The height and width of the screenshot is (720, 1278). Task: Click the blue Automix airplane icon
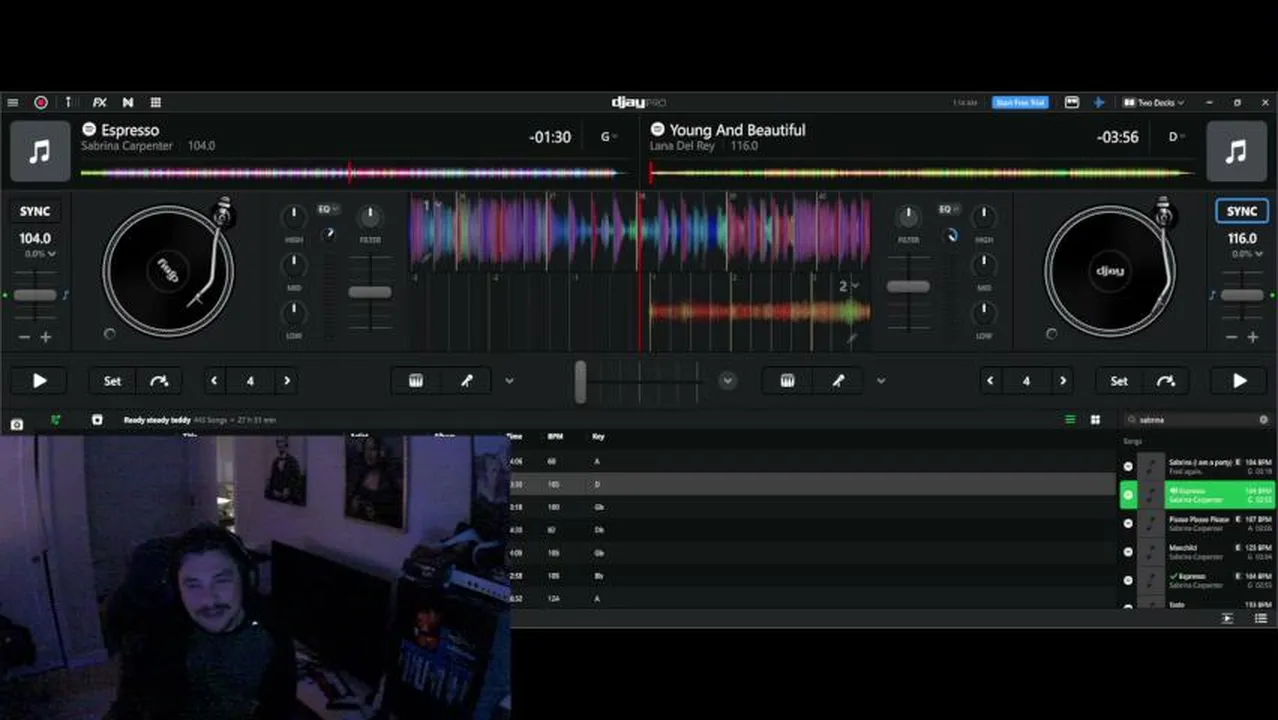[x=1099, y=102]
